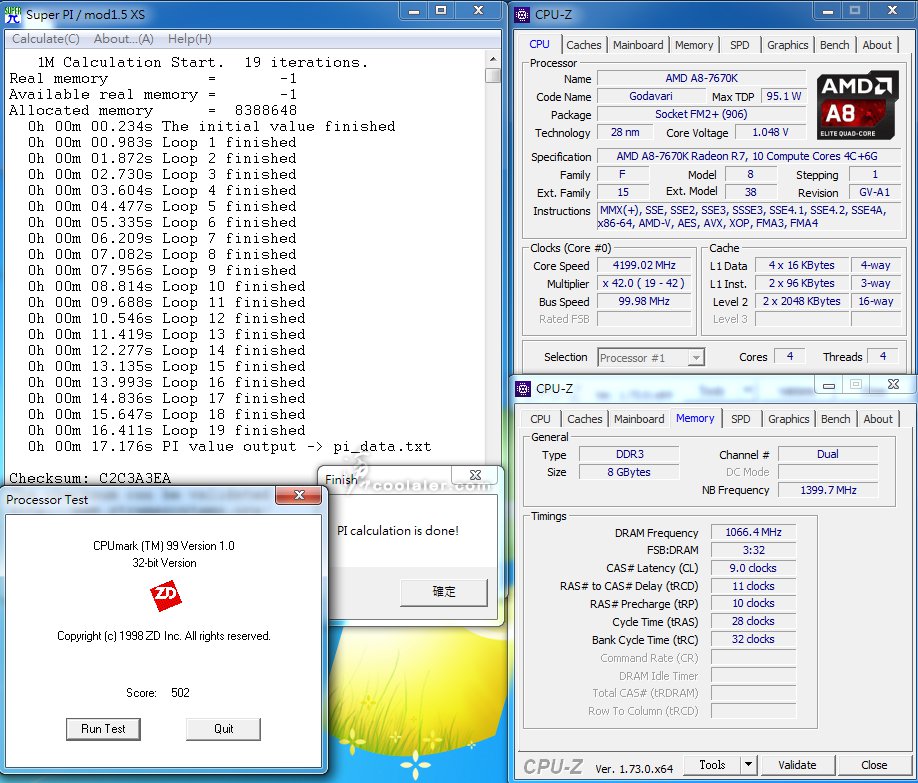Click the Checksum C2C3A3EA line in Super PI
Viewport: 918px width, 783px height.
90,478
